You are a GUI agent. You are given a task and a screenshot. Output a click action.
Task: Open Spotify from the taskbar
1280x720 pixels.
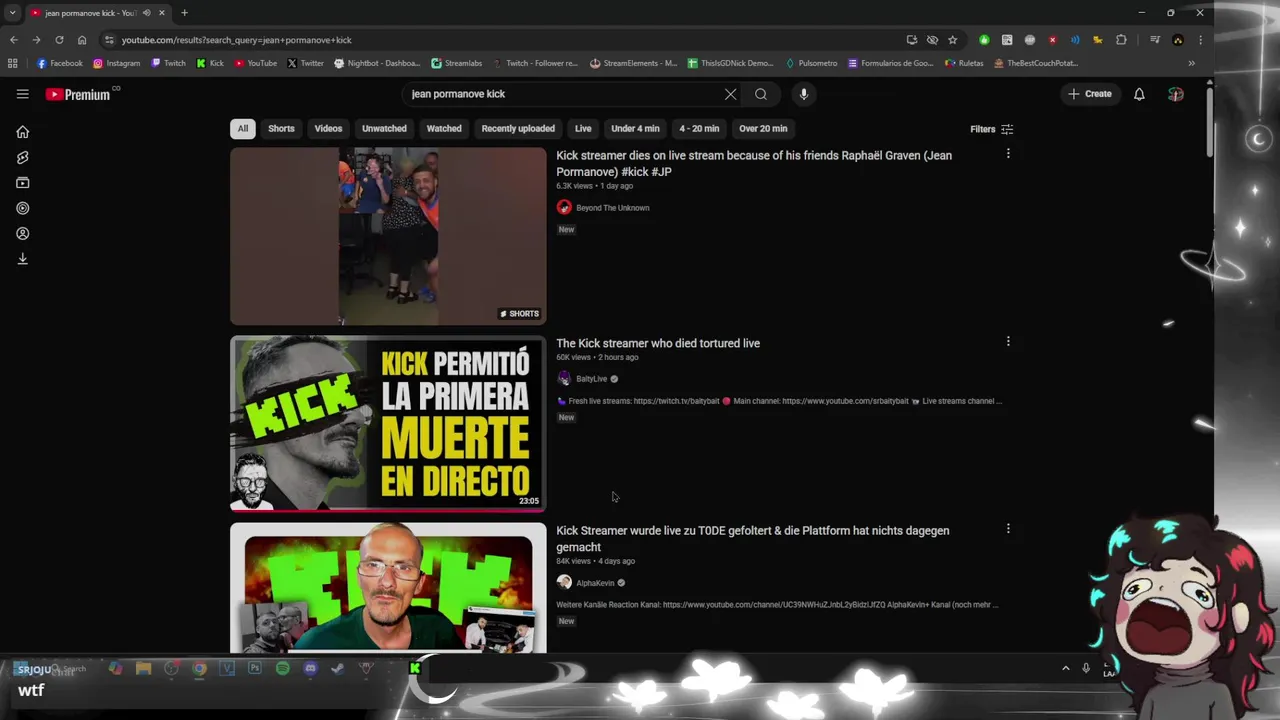click(x=282, y=668)
